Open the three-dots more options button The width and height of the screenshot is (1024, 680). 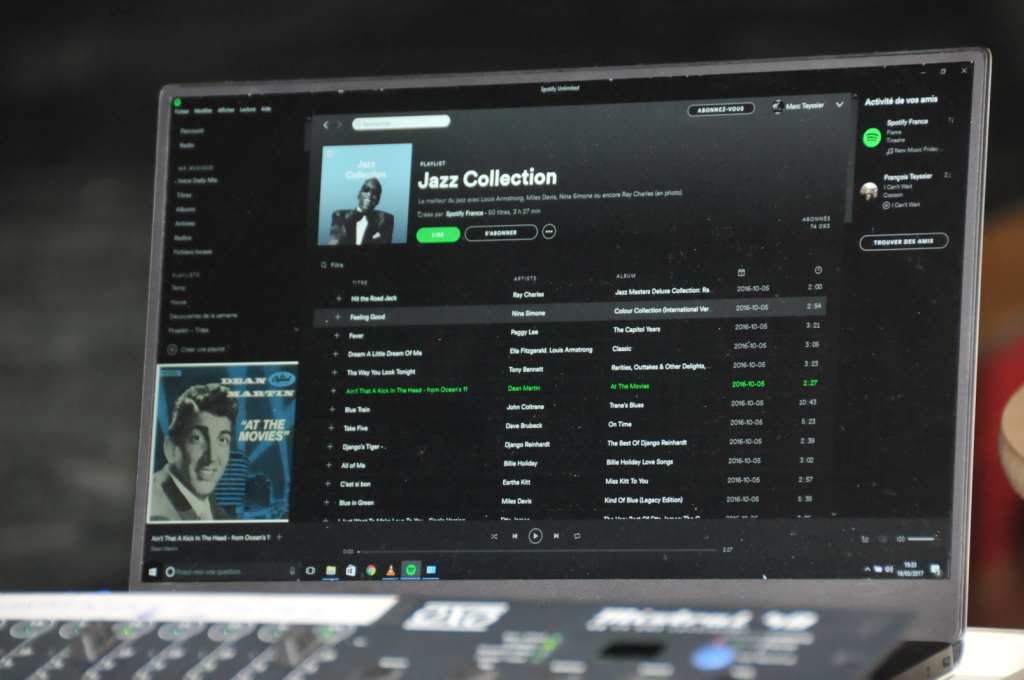[549, 231]
